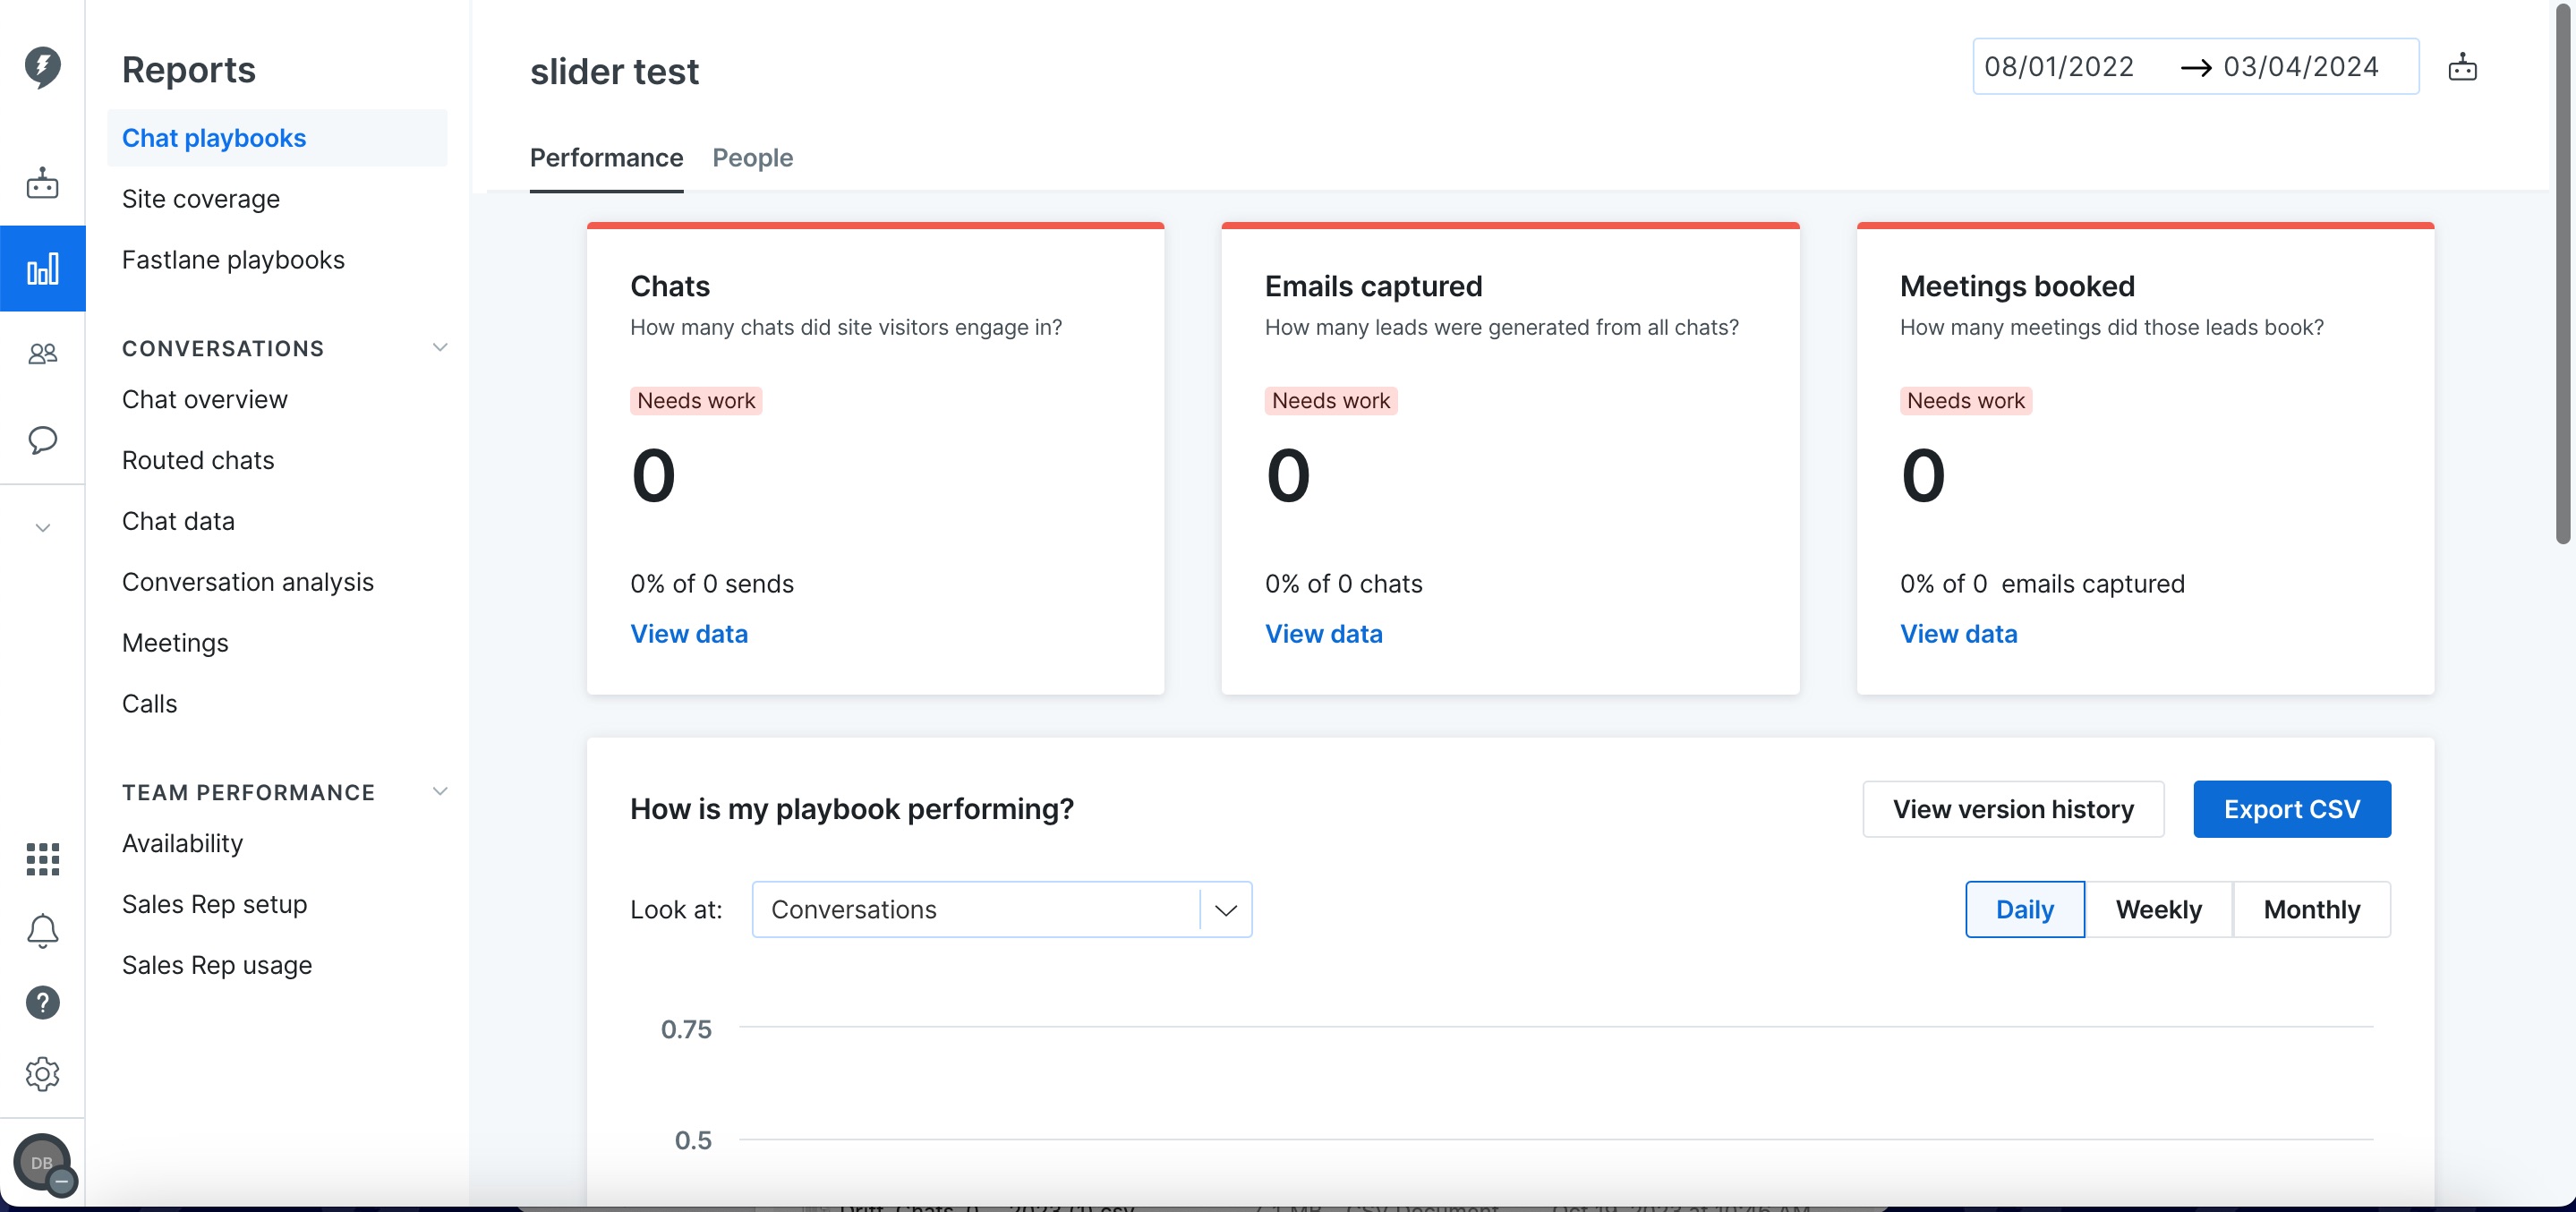The width and height of the screenshot is (2576, 1212).
Task: Open the help question mark icon
Action: click(x=42, y=1002)
